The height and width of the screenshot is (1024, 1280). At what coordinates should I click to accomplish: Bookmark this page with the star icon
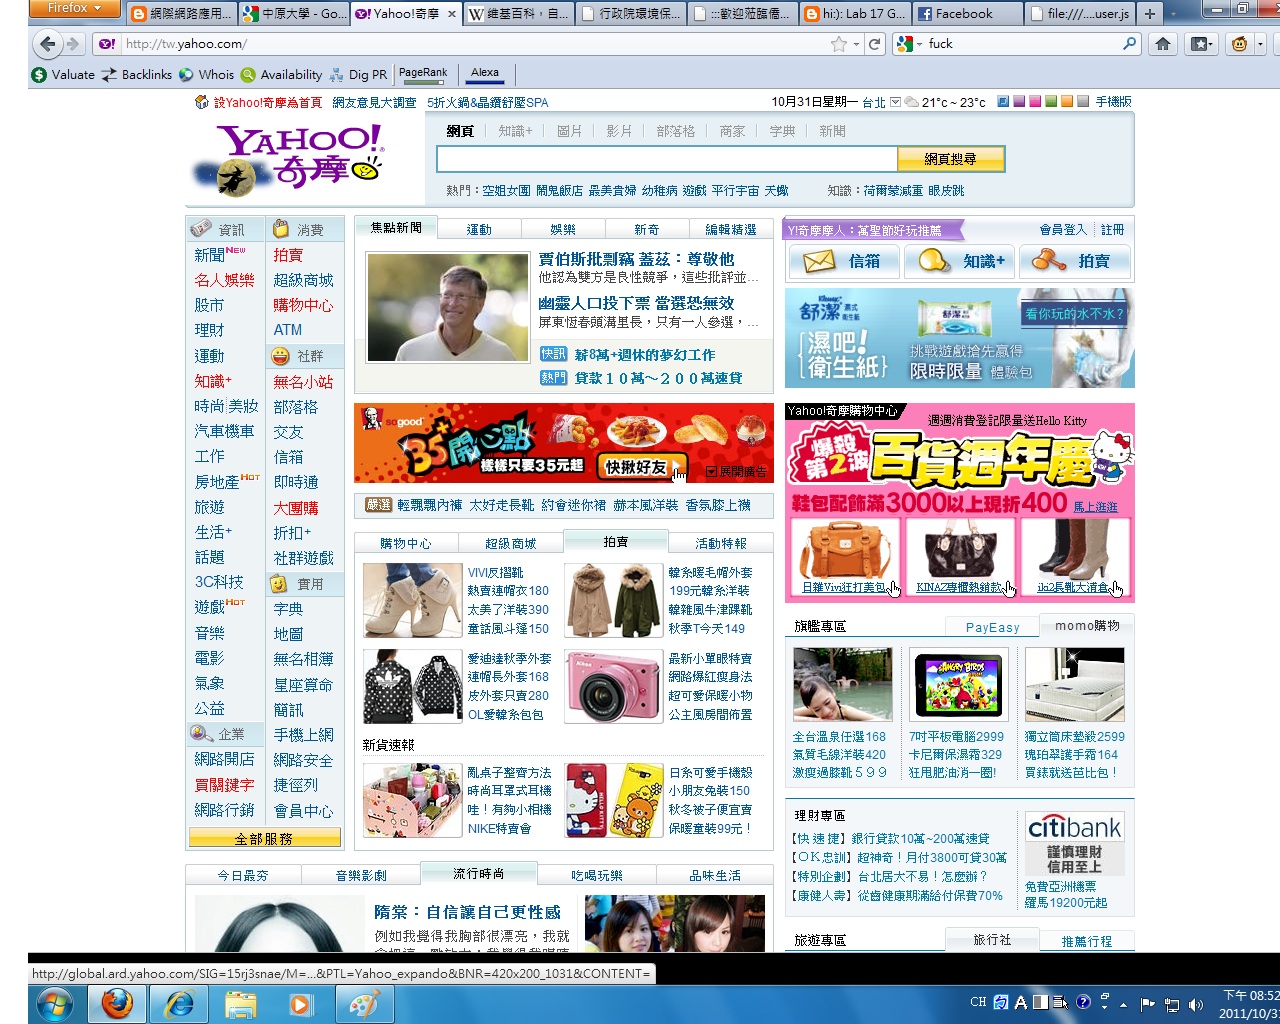coord(839,44)
